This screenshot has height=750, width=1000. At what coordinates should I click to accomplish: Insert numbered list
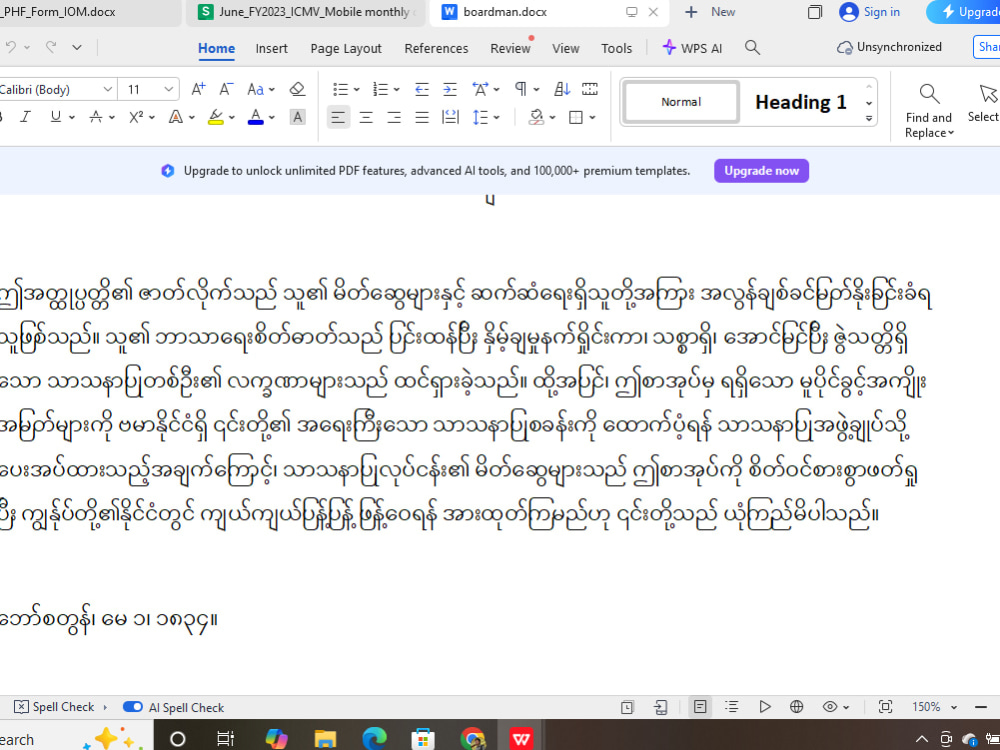[x=380, y=89]
